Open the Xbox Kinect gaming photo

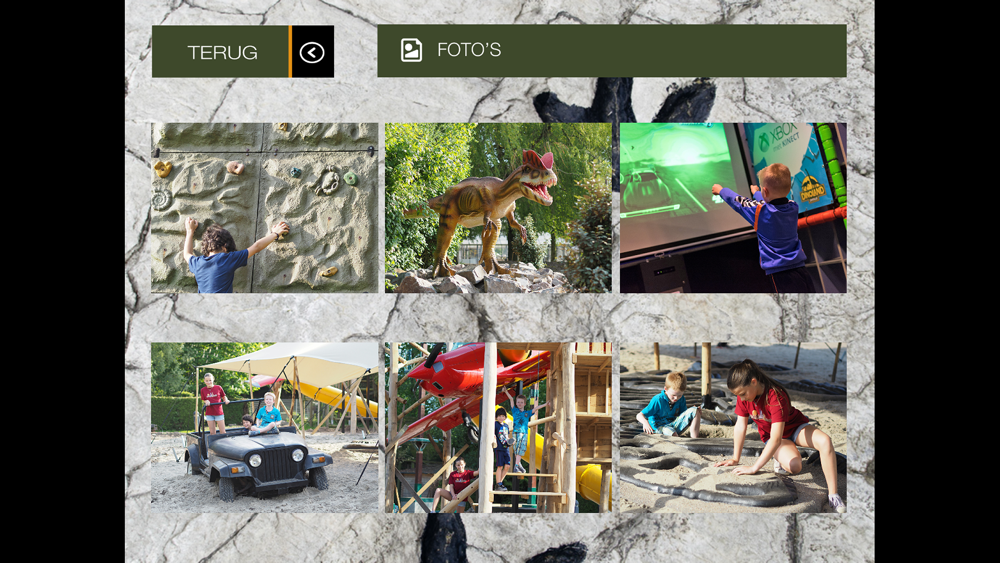[733, 208]
